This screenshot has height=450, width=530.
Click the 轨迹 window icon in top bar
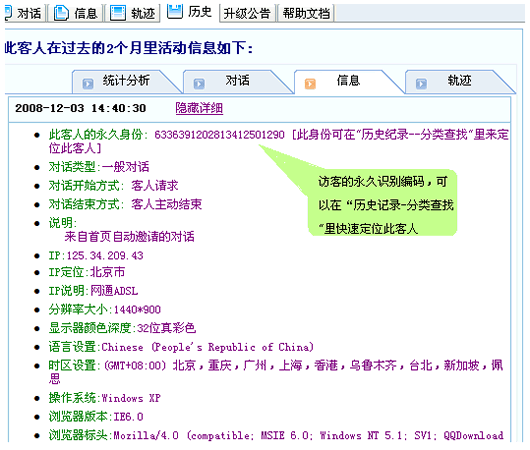point(118,13)
